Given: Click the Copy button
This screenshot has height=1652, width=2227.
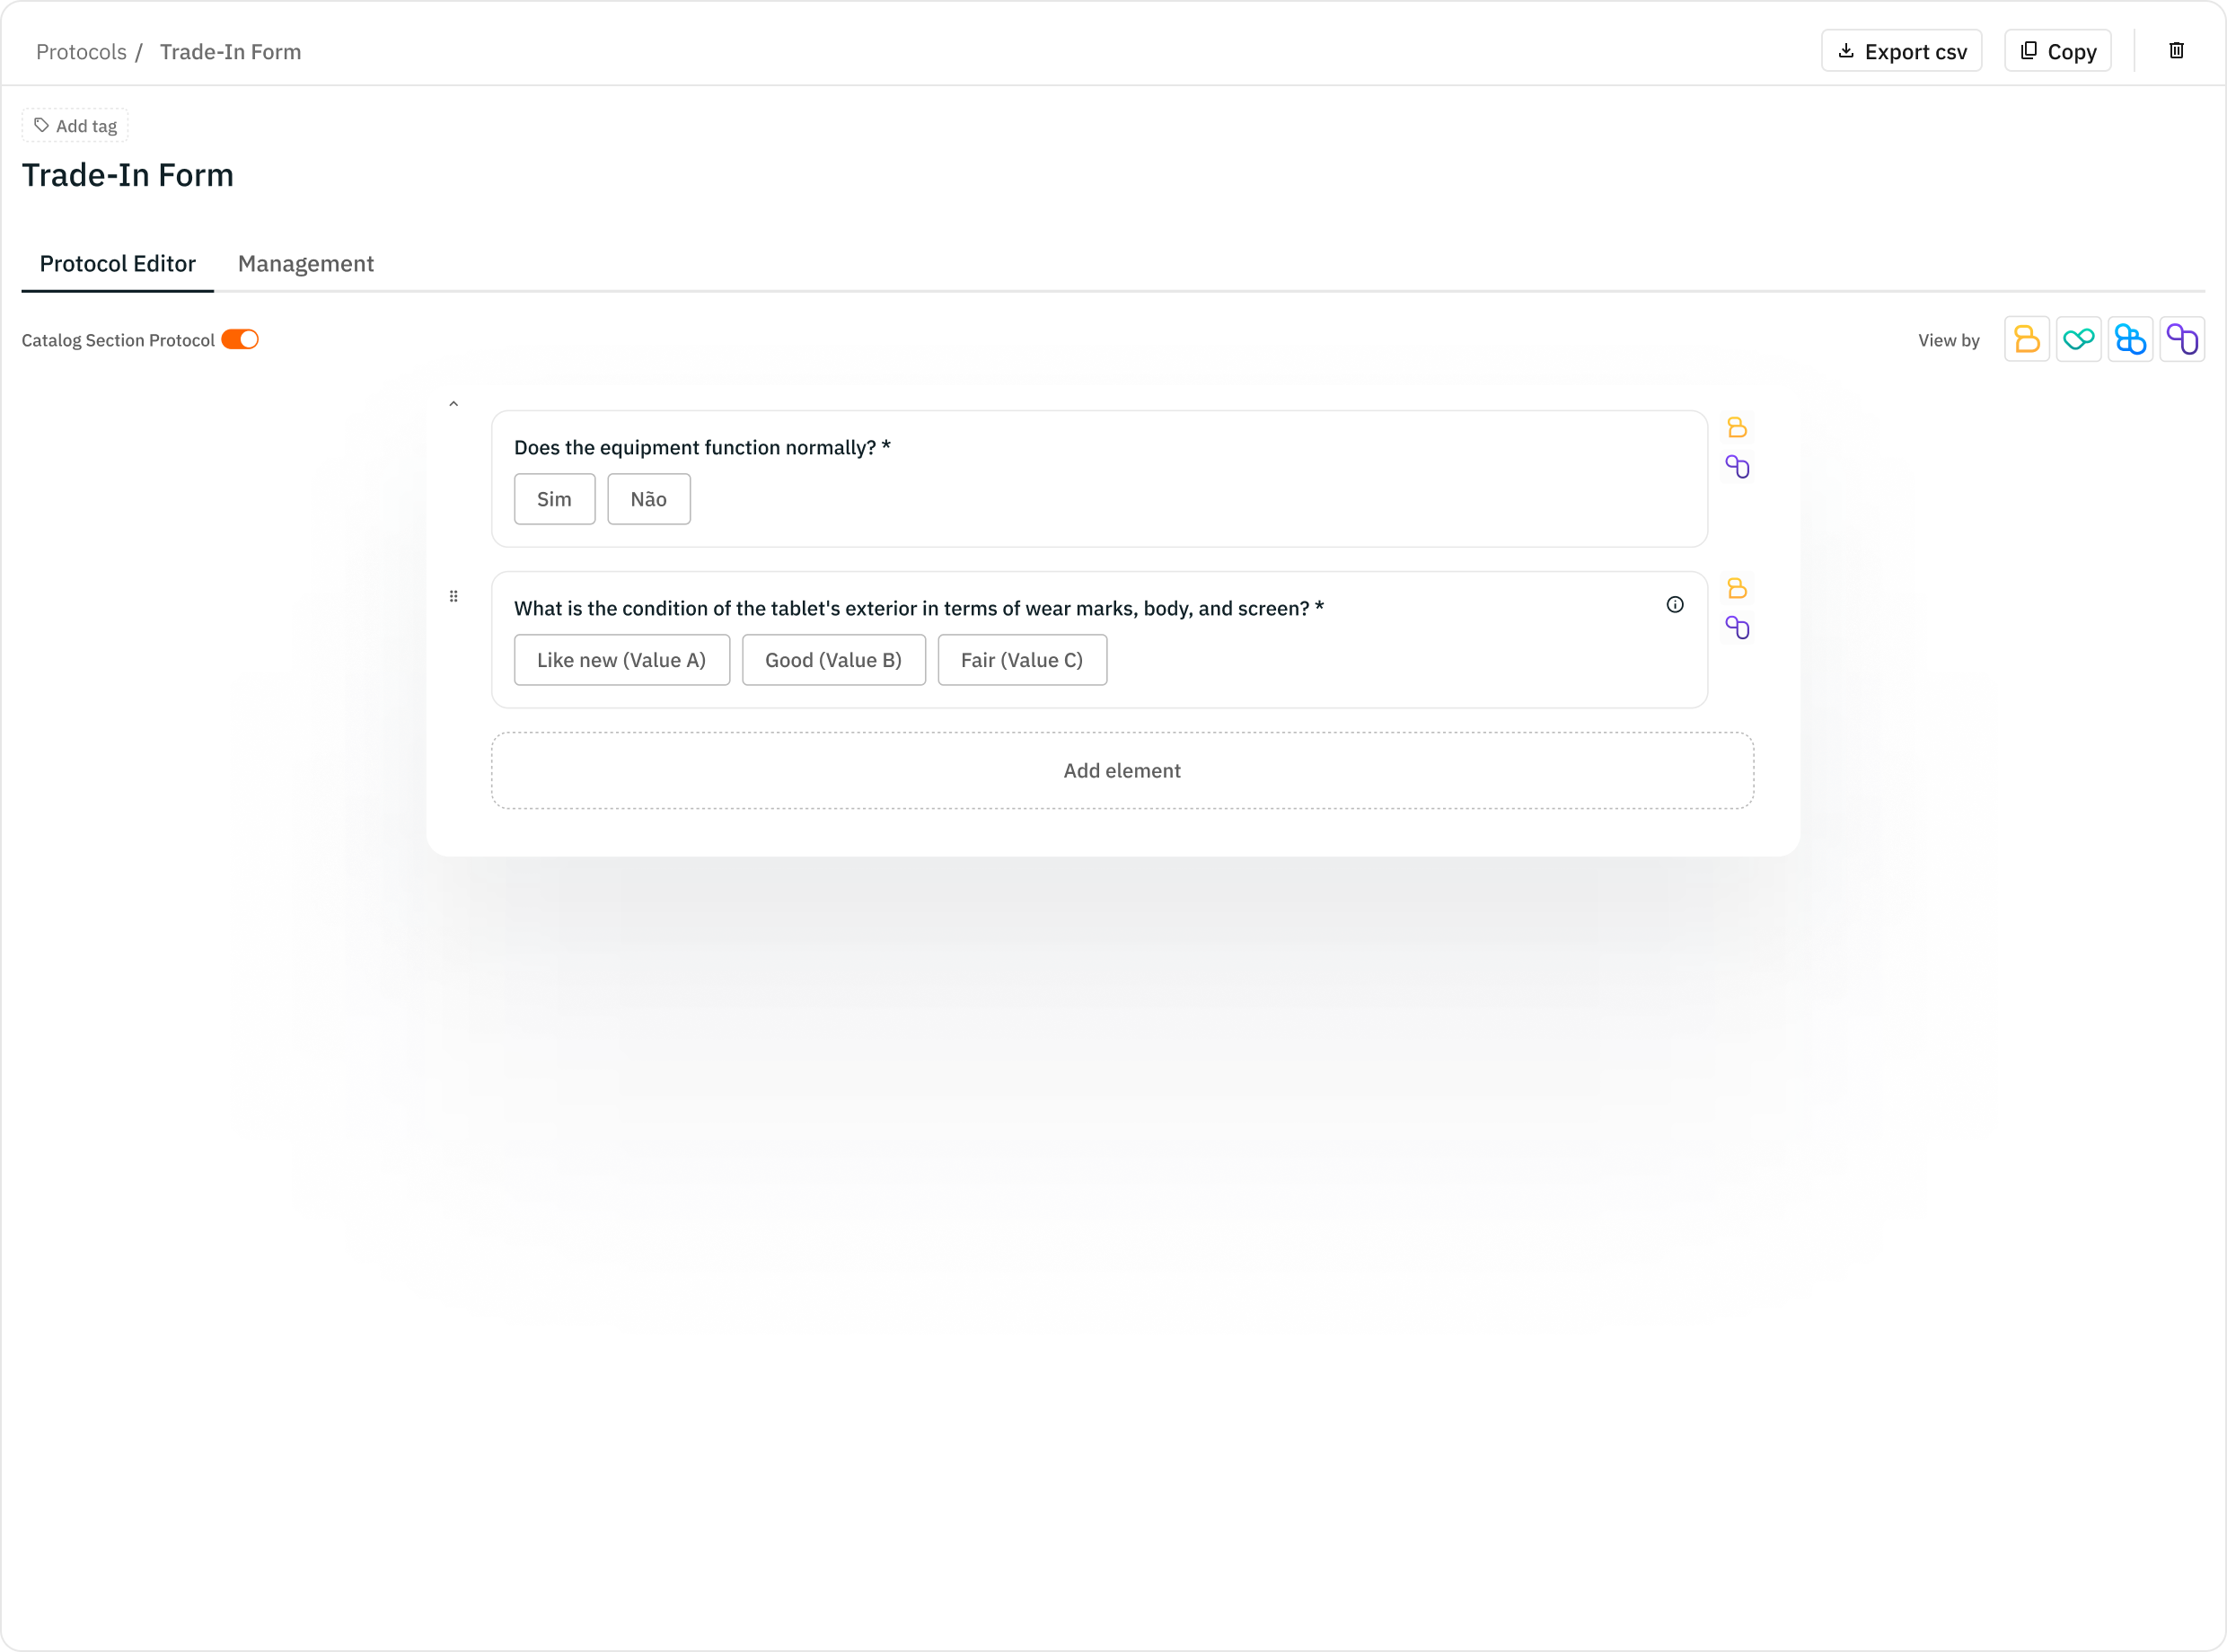Looking at the screenshot, I should tap(2057, 51).
